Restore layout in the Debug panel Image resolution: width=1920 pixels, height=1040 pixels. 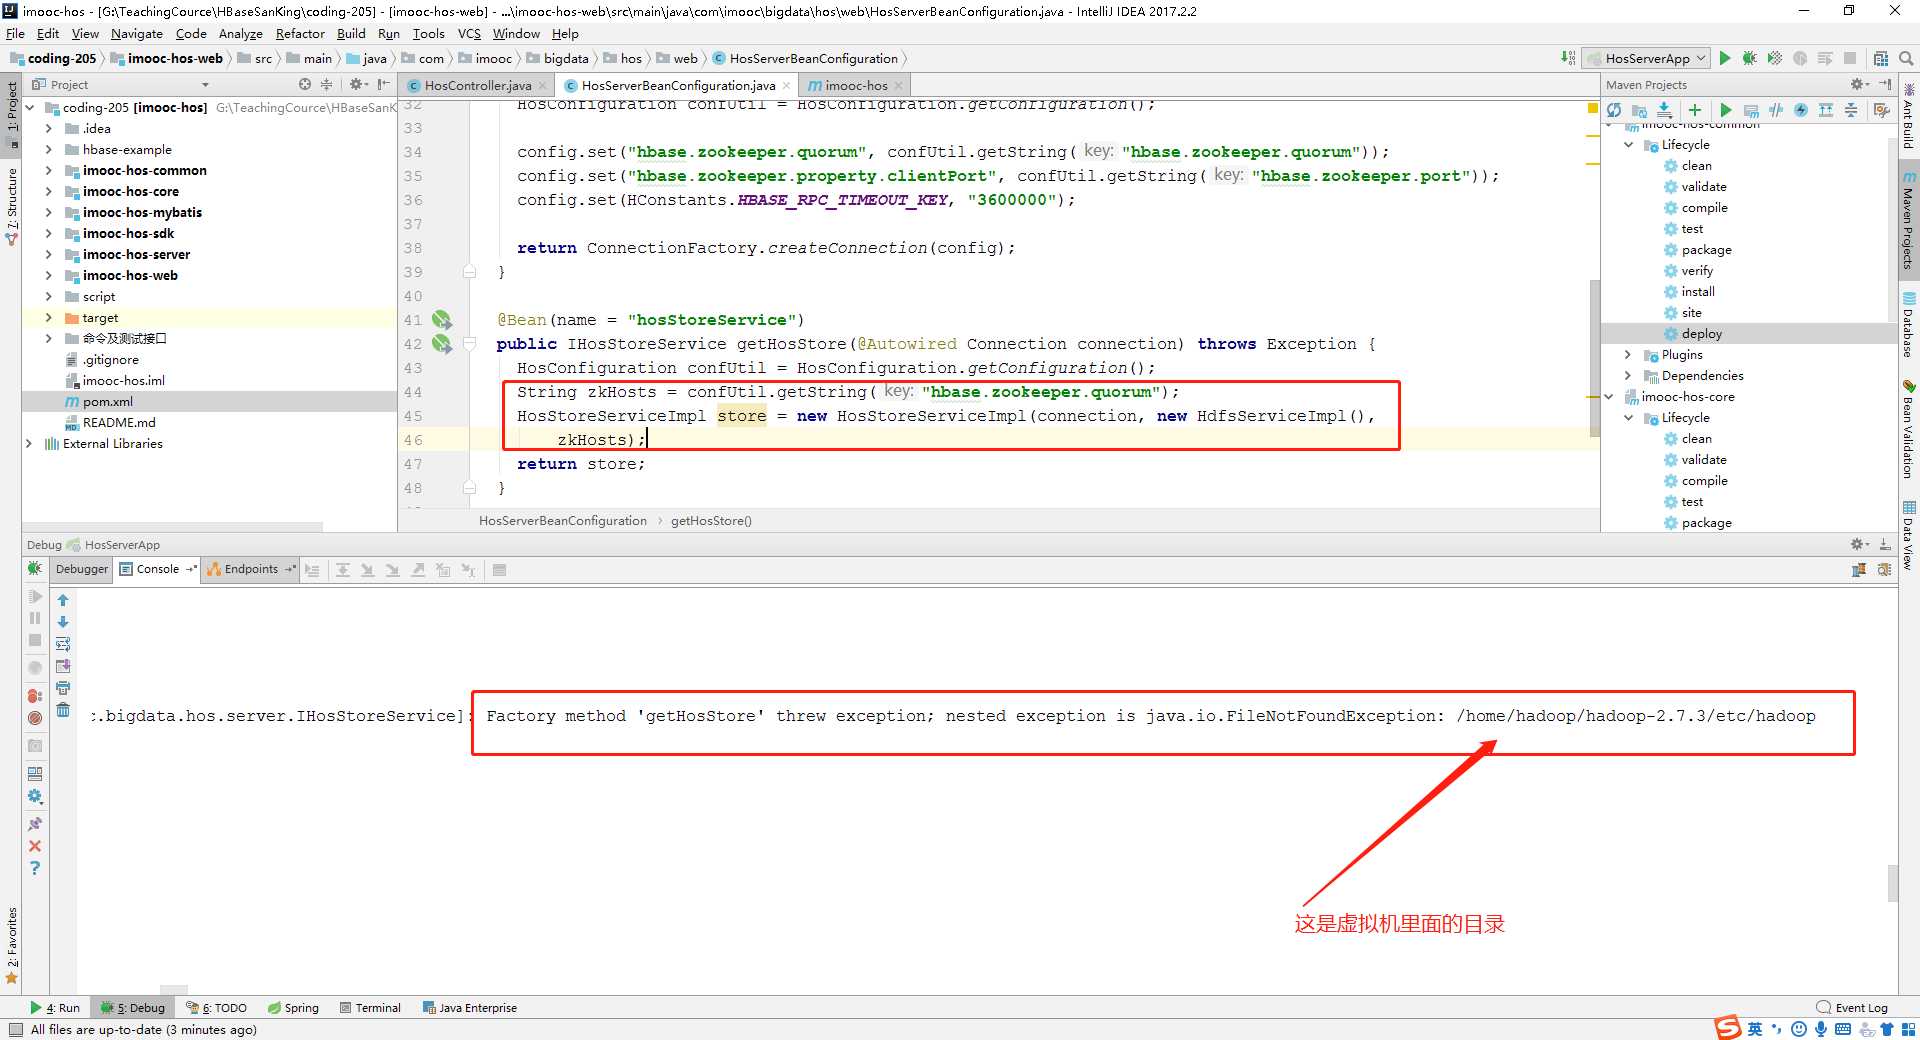pos(35,774)
